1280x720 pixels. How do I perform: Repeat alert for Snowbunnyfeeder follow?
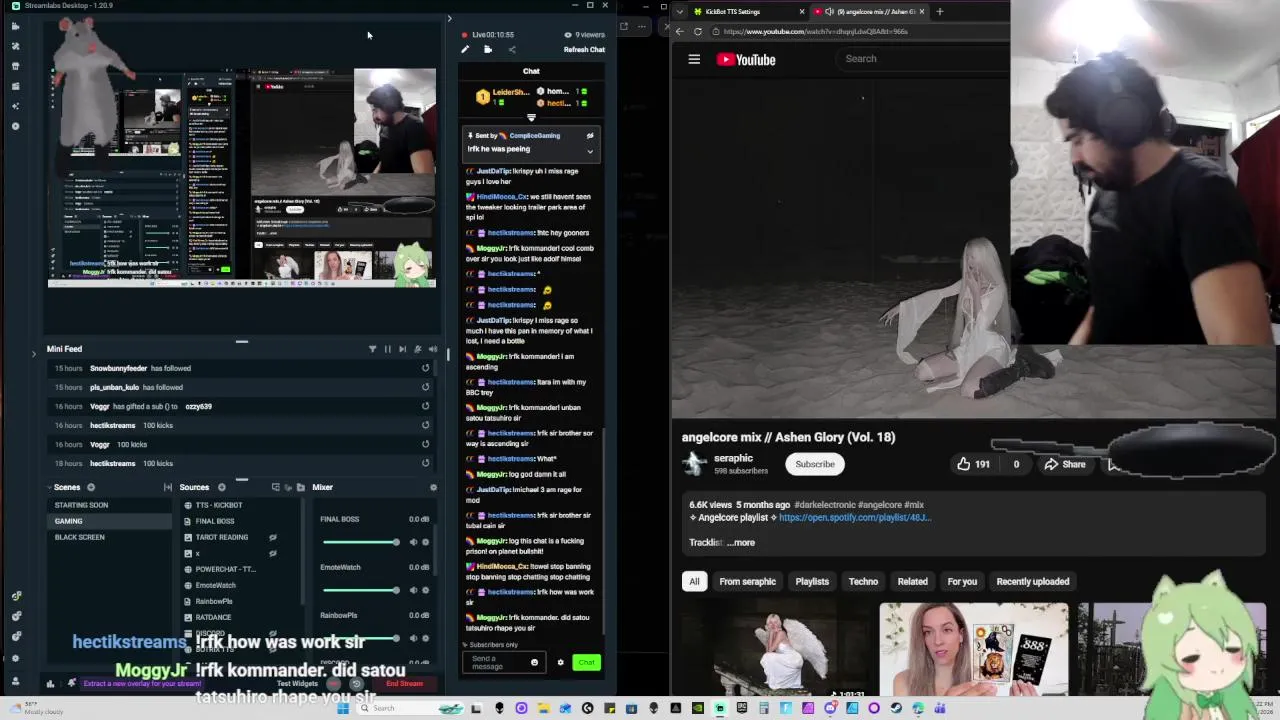pos(425,368)
